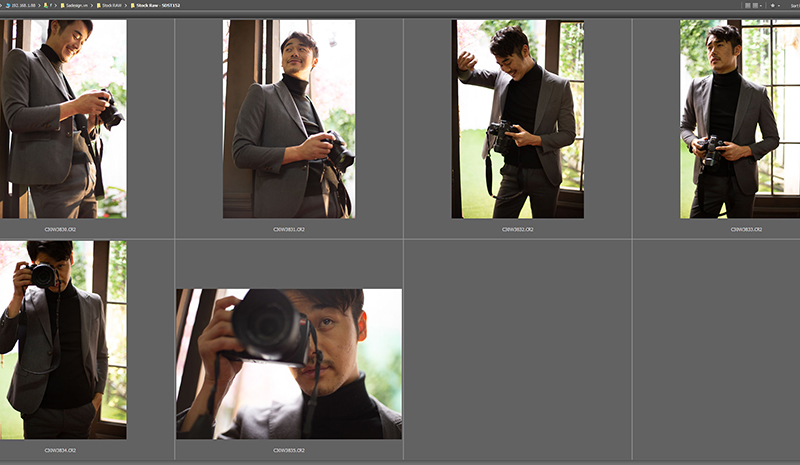This screenshot has width=800, height=465.
Task: Click the file name CXIW0835.CR2
Action: tap(289, 451)
